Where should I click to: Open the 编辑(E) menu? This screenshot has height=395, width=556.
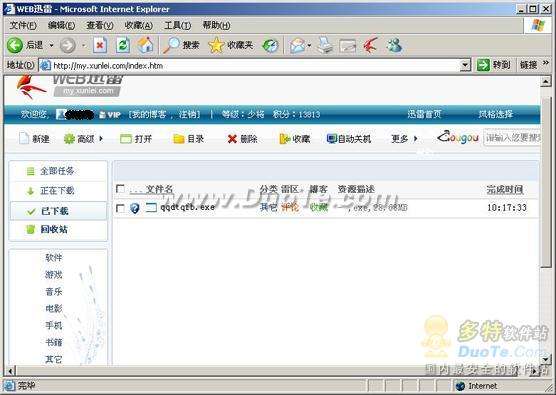(61, 25)
